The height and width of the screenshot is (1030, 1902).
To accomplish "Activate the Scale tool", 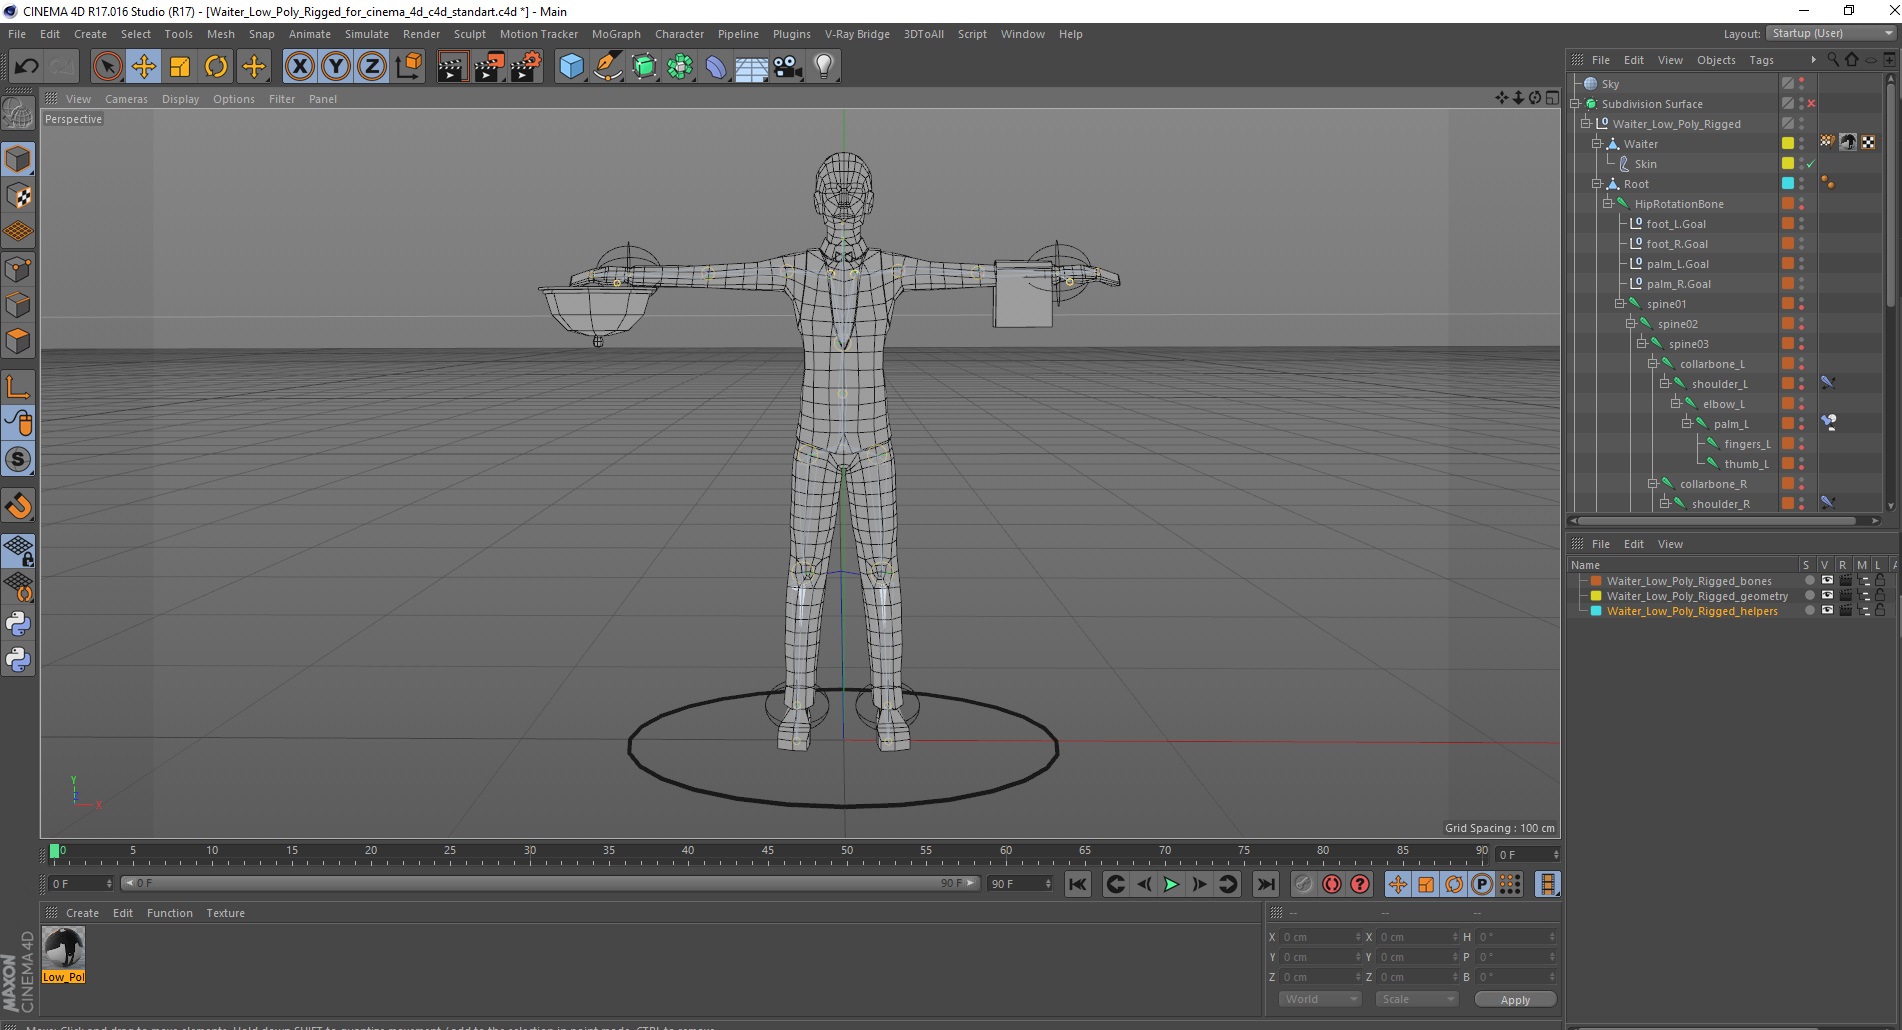I will pyautogui.click(x=180, y=67).
